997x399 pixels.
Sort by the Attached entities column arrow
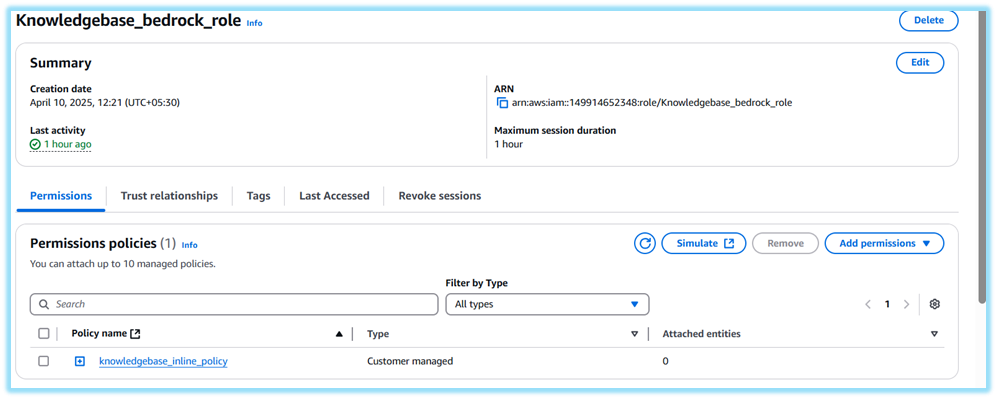934,334
